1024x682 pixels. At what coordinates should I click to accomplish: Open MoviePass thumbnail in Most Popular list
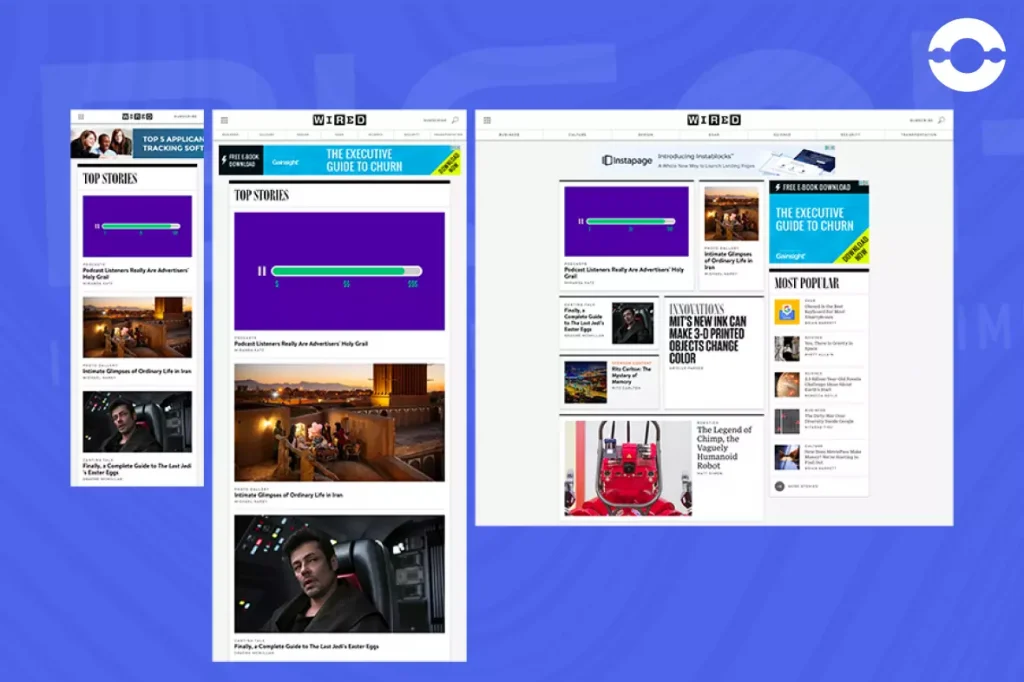coord(787,458)
